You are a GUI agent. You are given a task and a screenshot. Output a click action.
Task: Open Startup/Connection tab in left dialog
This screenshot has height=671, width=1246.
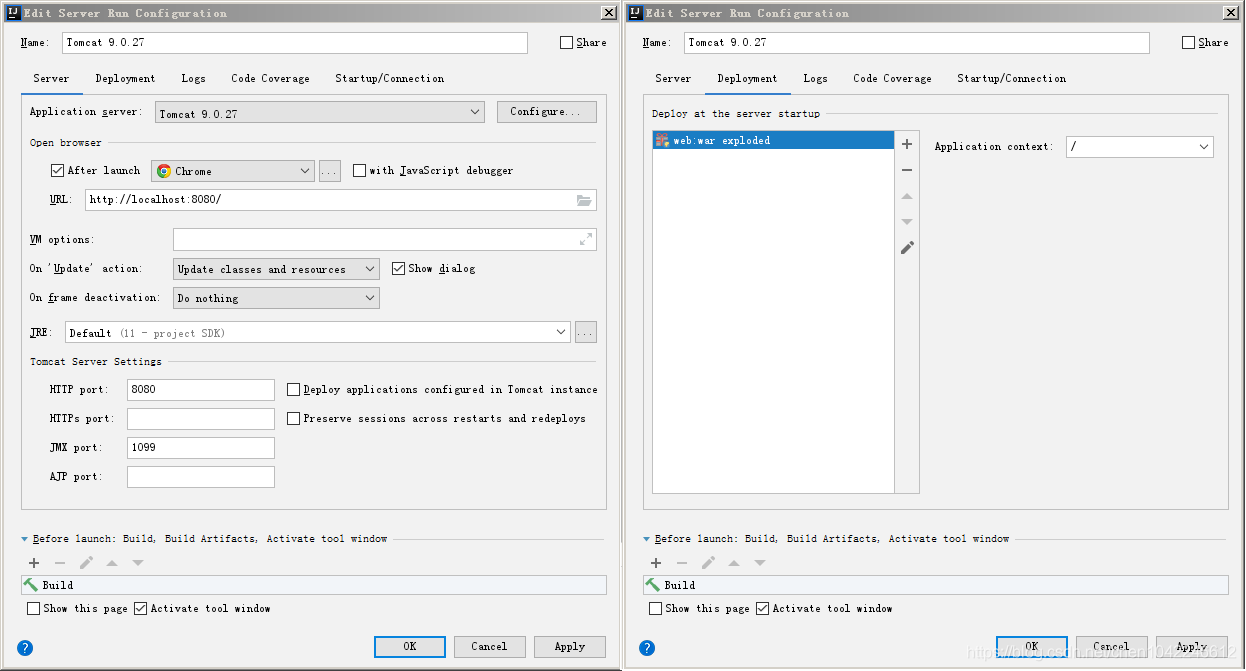pyautogui.click(x=389, y=79)
